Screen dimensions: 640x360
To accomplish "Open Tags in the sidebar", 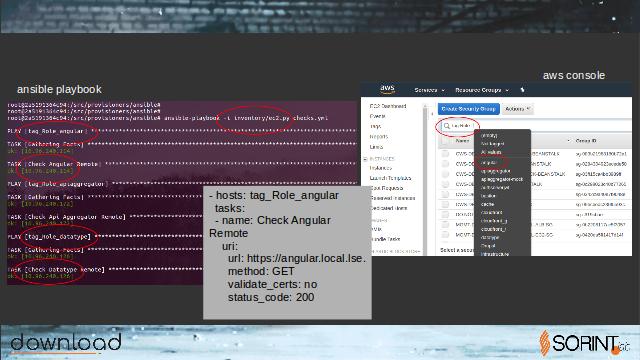I will point(376,127).
